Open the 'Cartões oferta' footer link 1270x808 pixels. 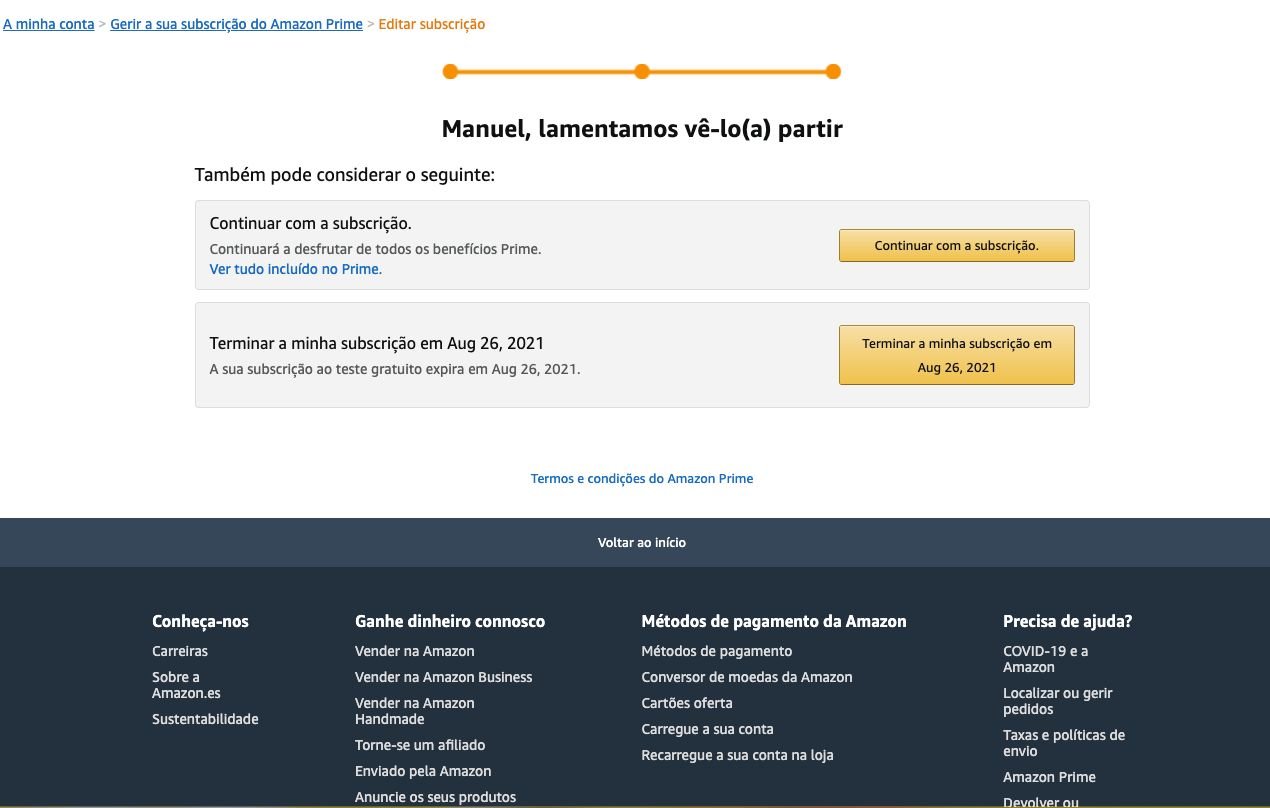687,703
